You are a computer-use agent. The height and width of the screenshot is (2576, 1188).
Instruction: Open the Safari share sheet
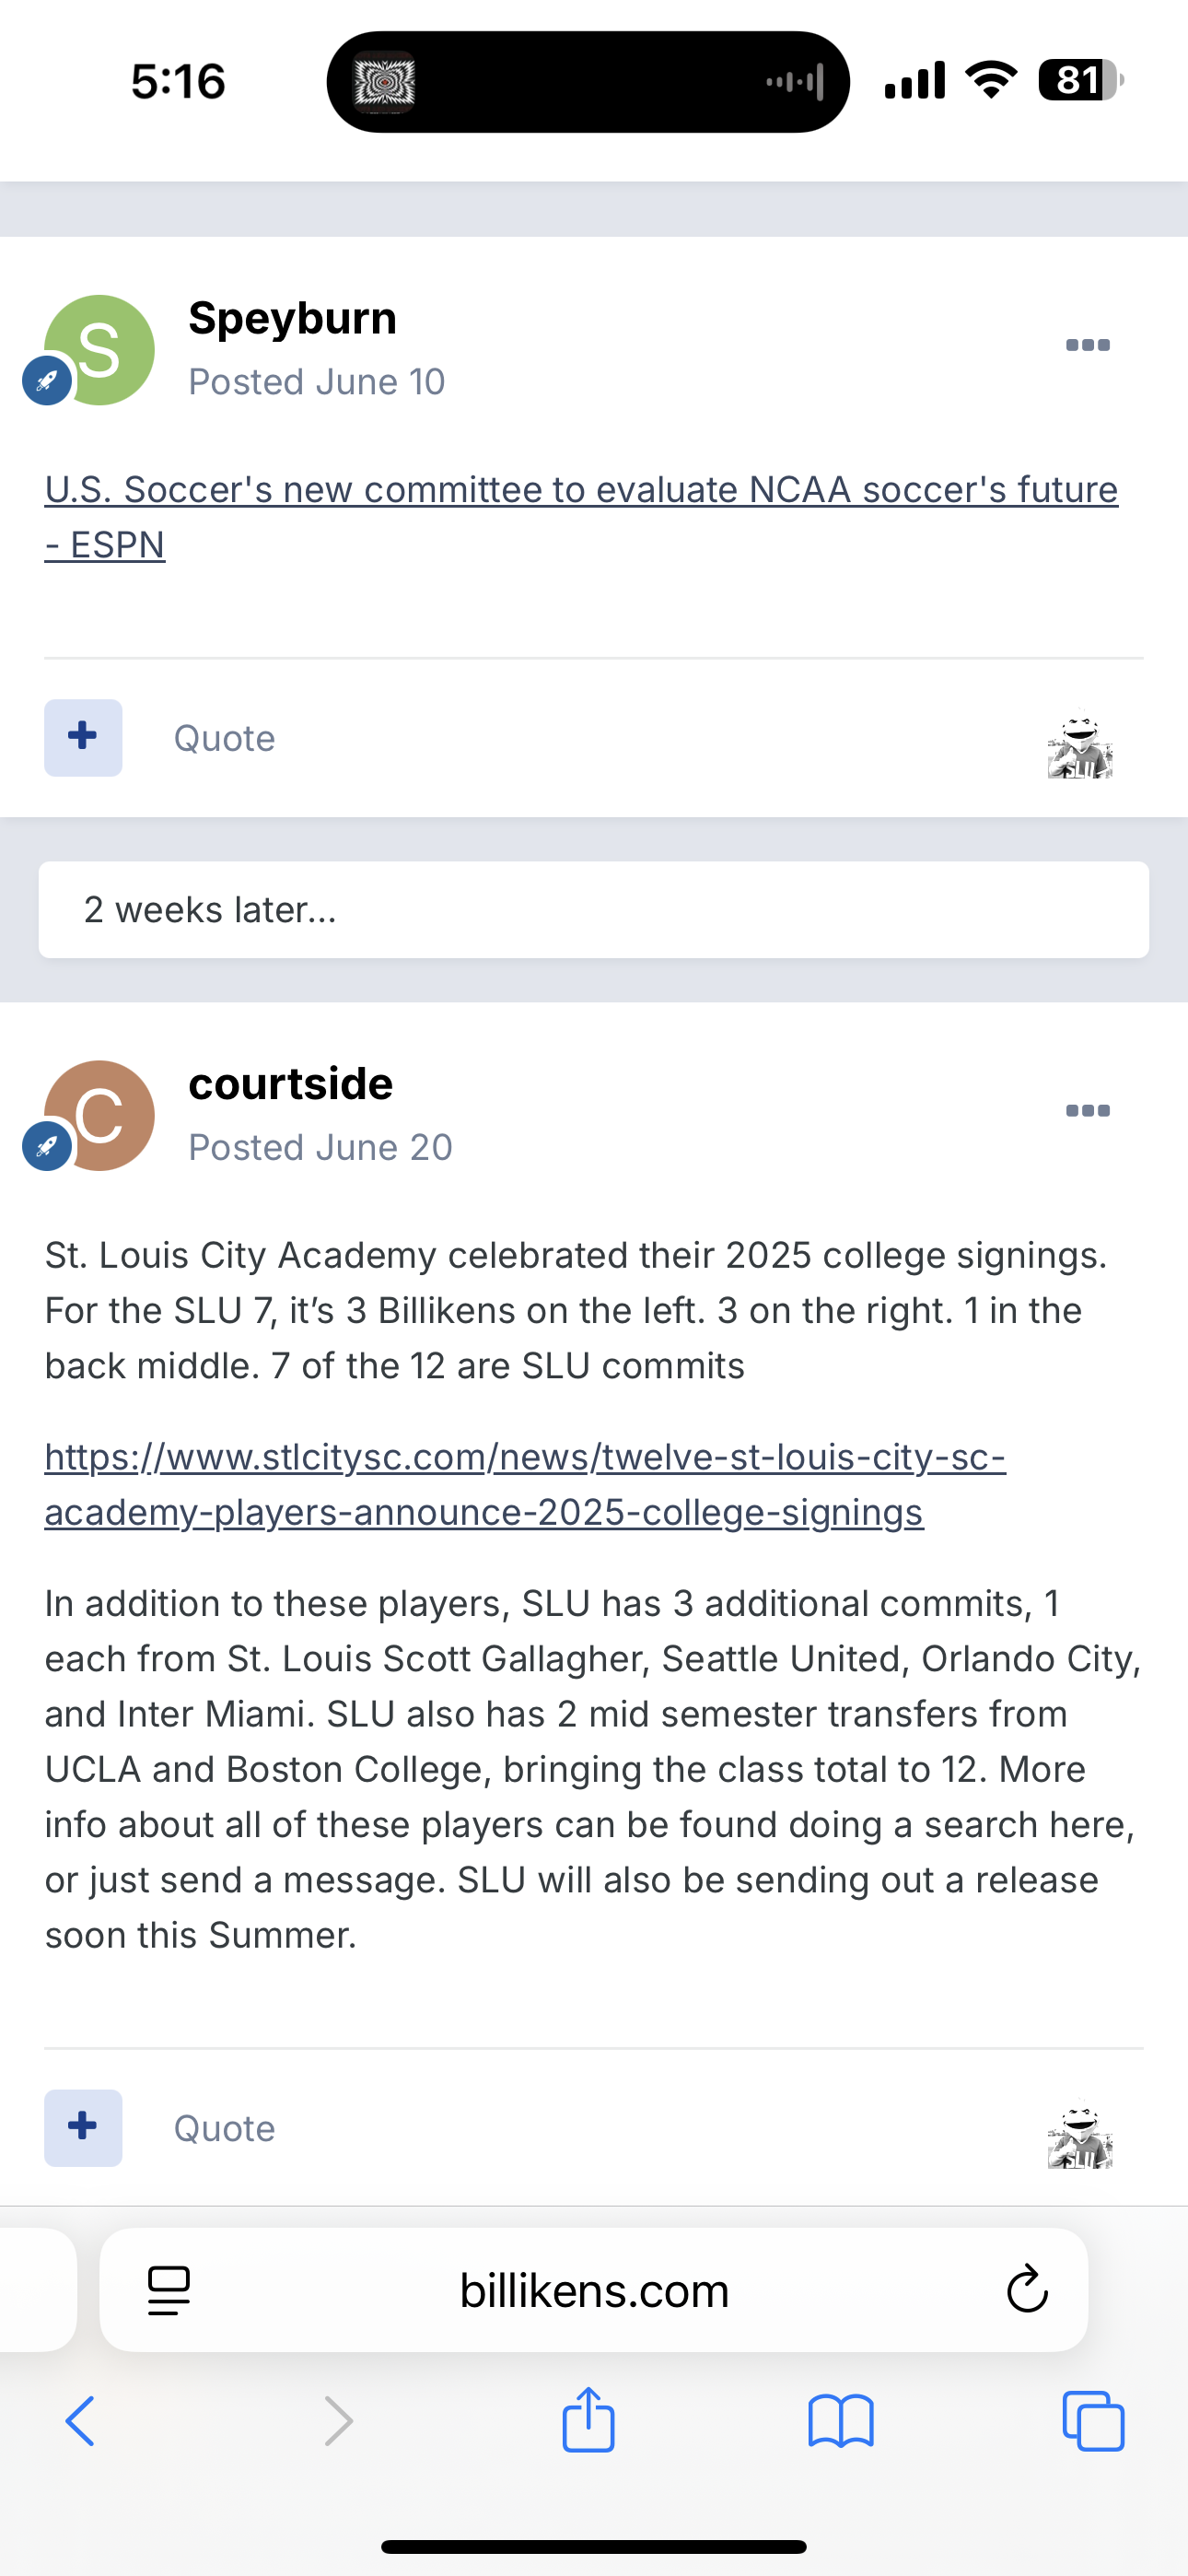coord(588,2419)
